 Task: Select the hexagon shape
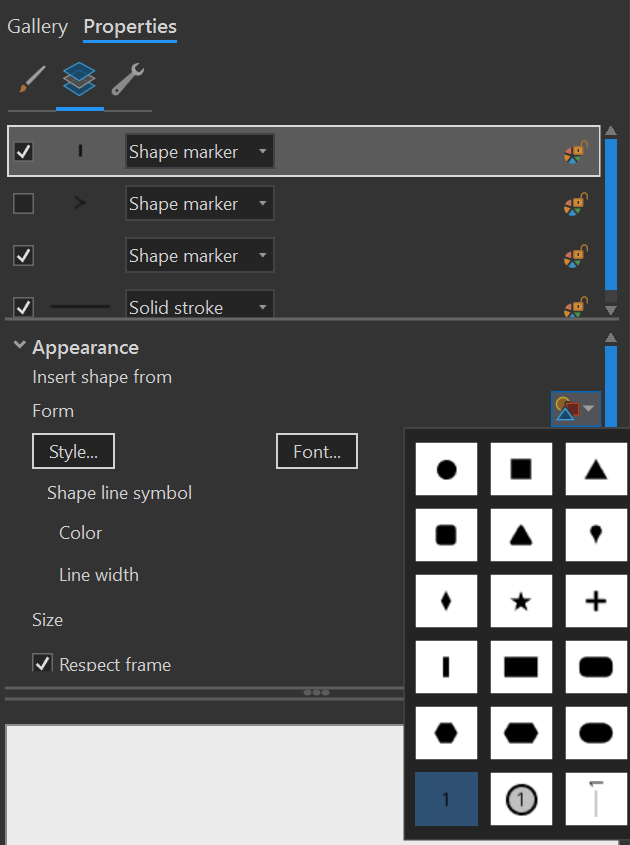pyautogui.click(x=447, y=732)
